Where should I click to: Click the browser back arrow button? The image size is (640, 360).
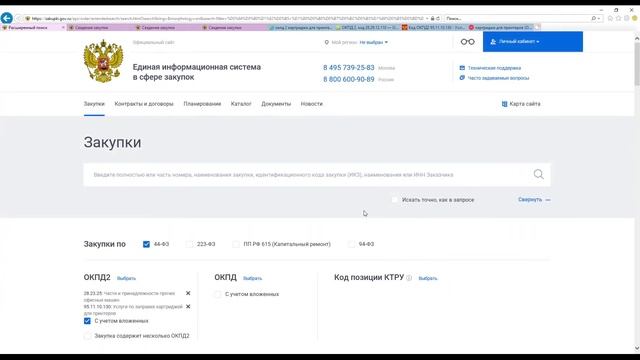[7, 18]
